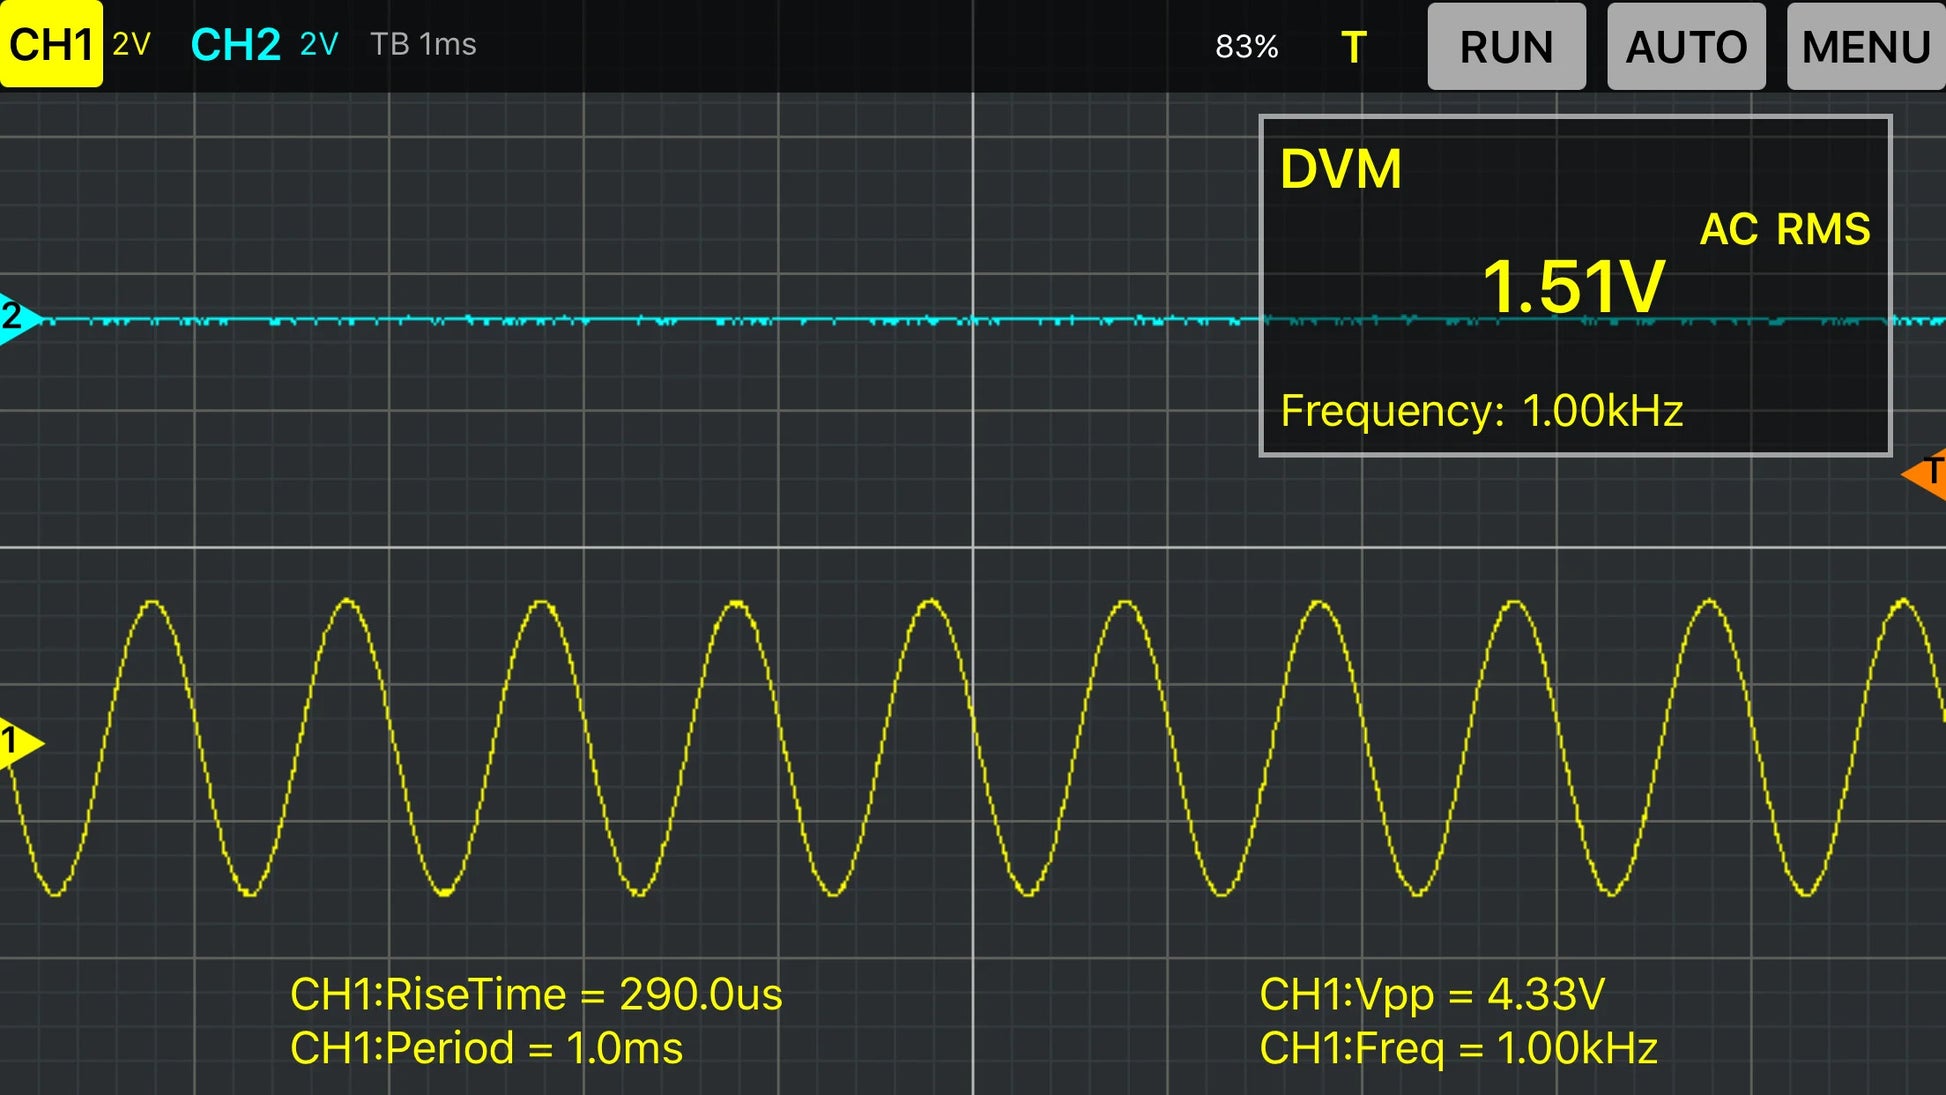Tap the 83% battery indicator

point(1246,47)
